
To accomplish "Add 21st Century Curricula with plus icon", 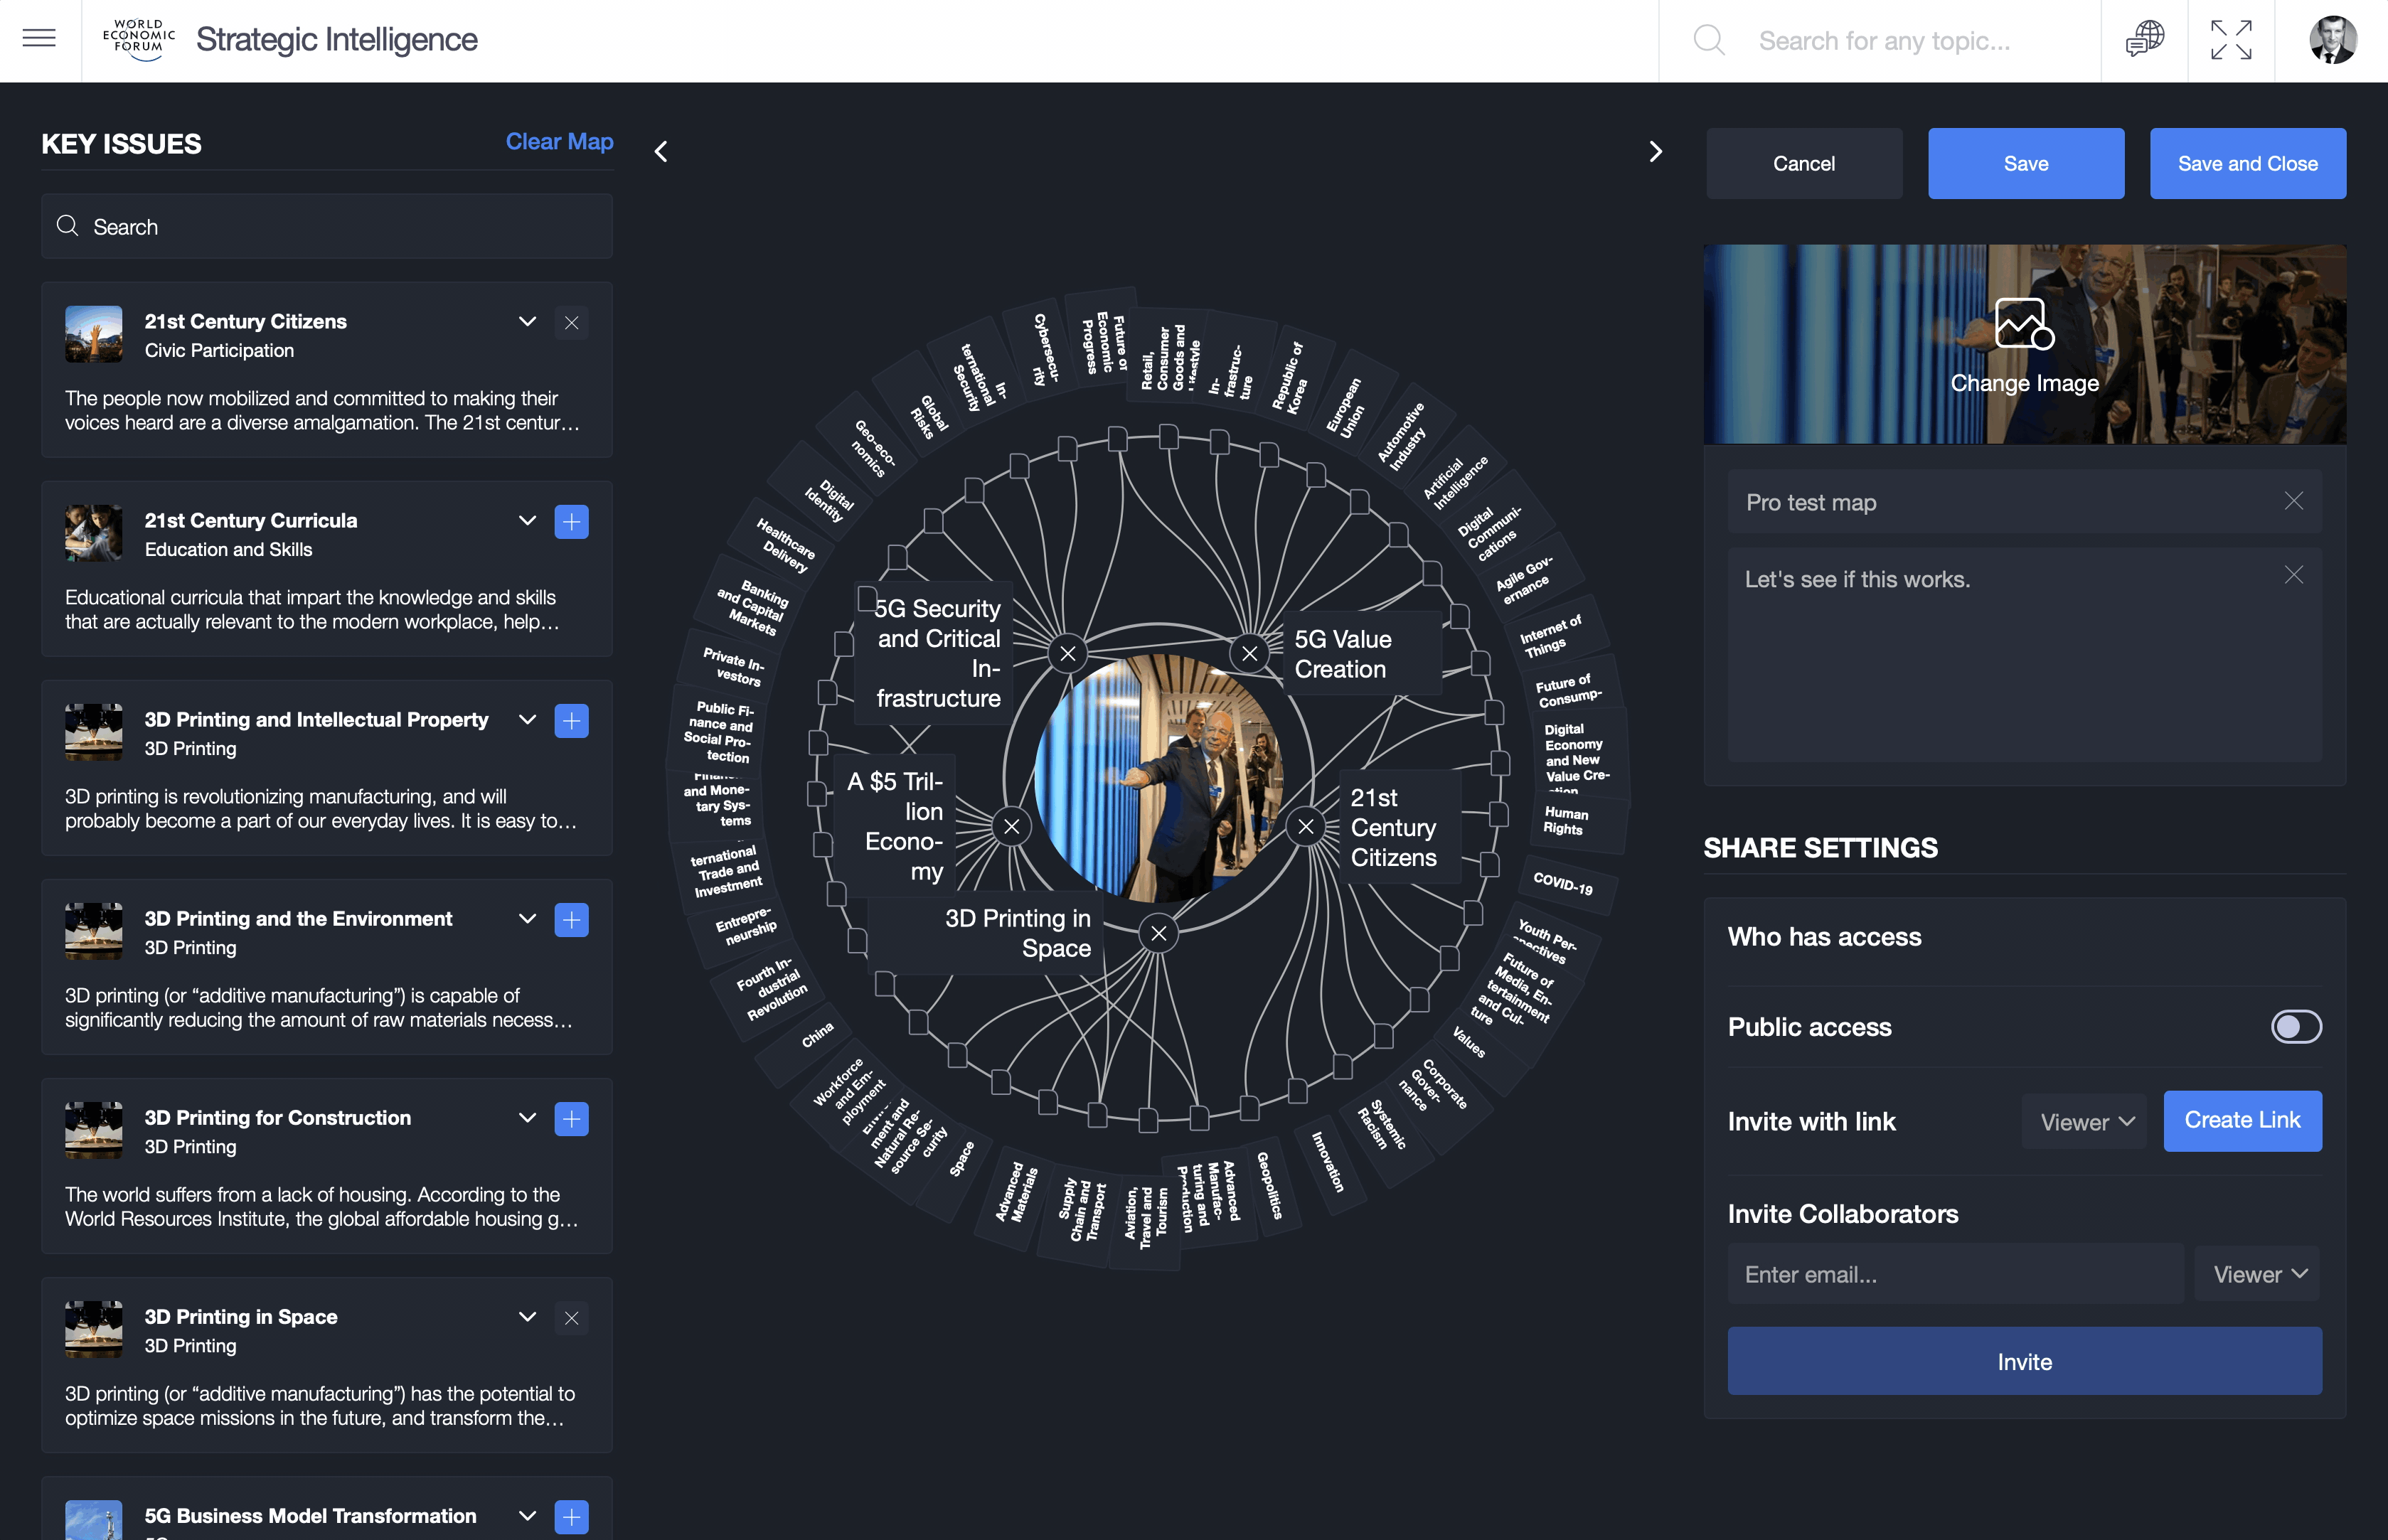I will click(x=571, y=521).
